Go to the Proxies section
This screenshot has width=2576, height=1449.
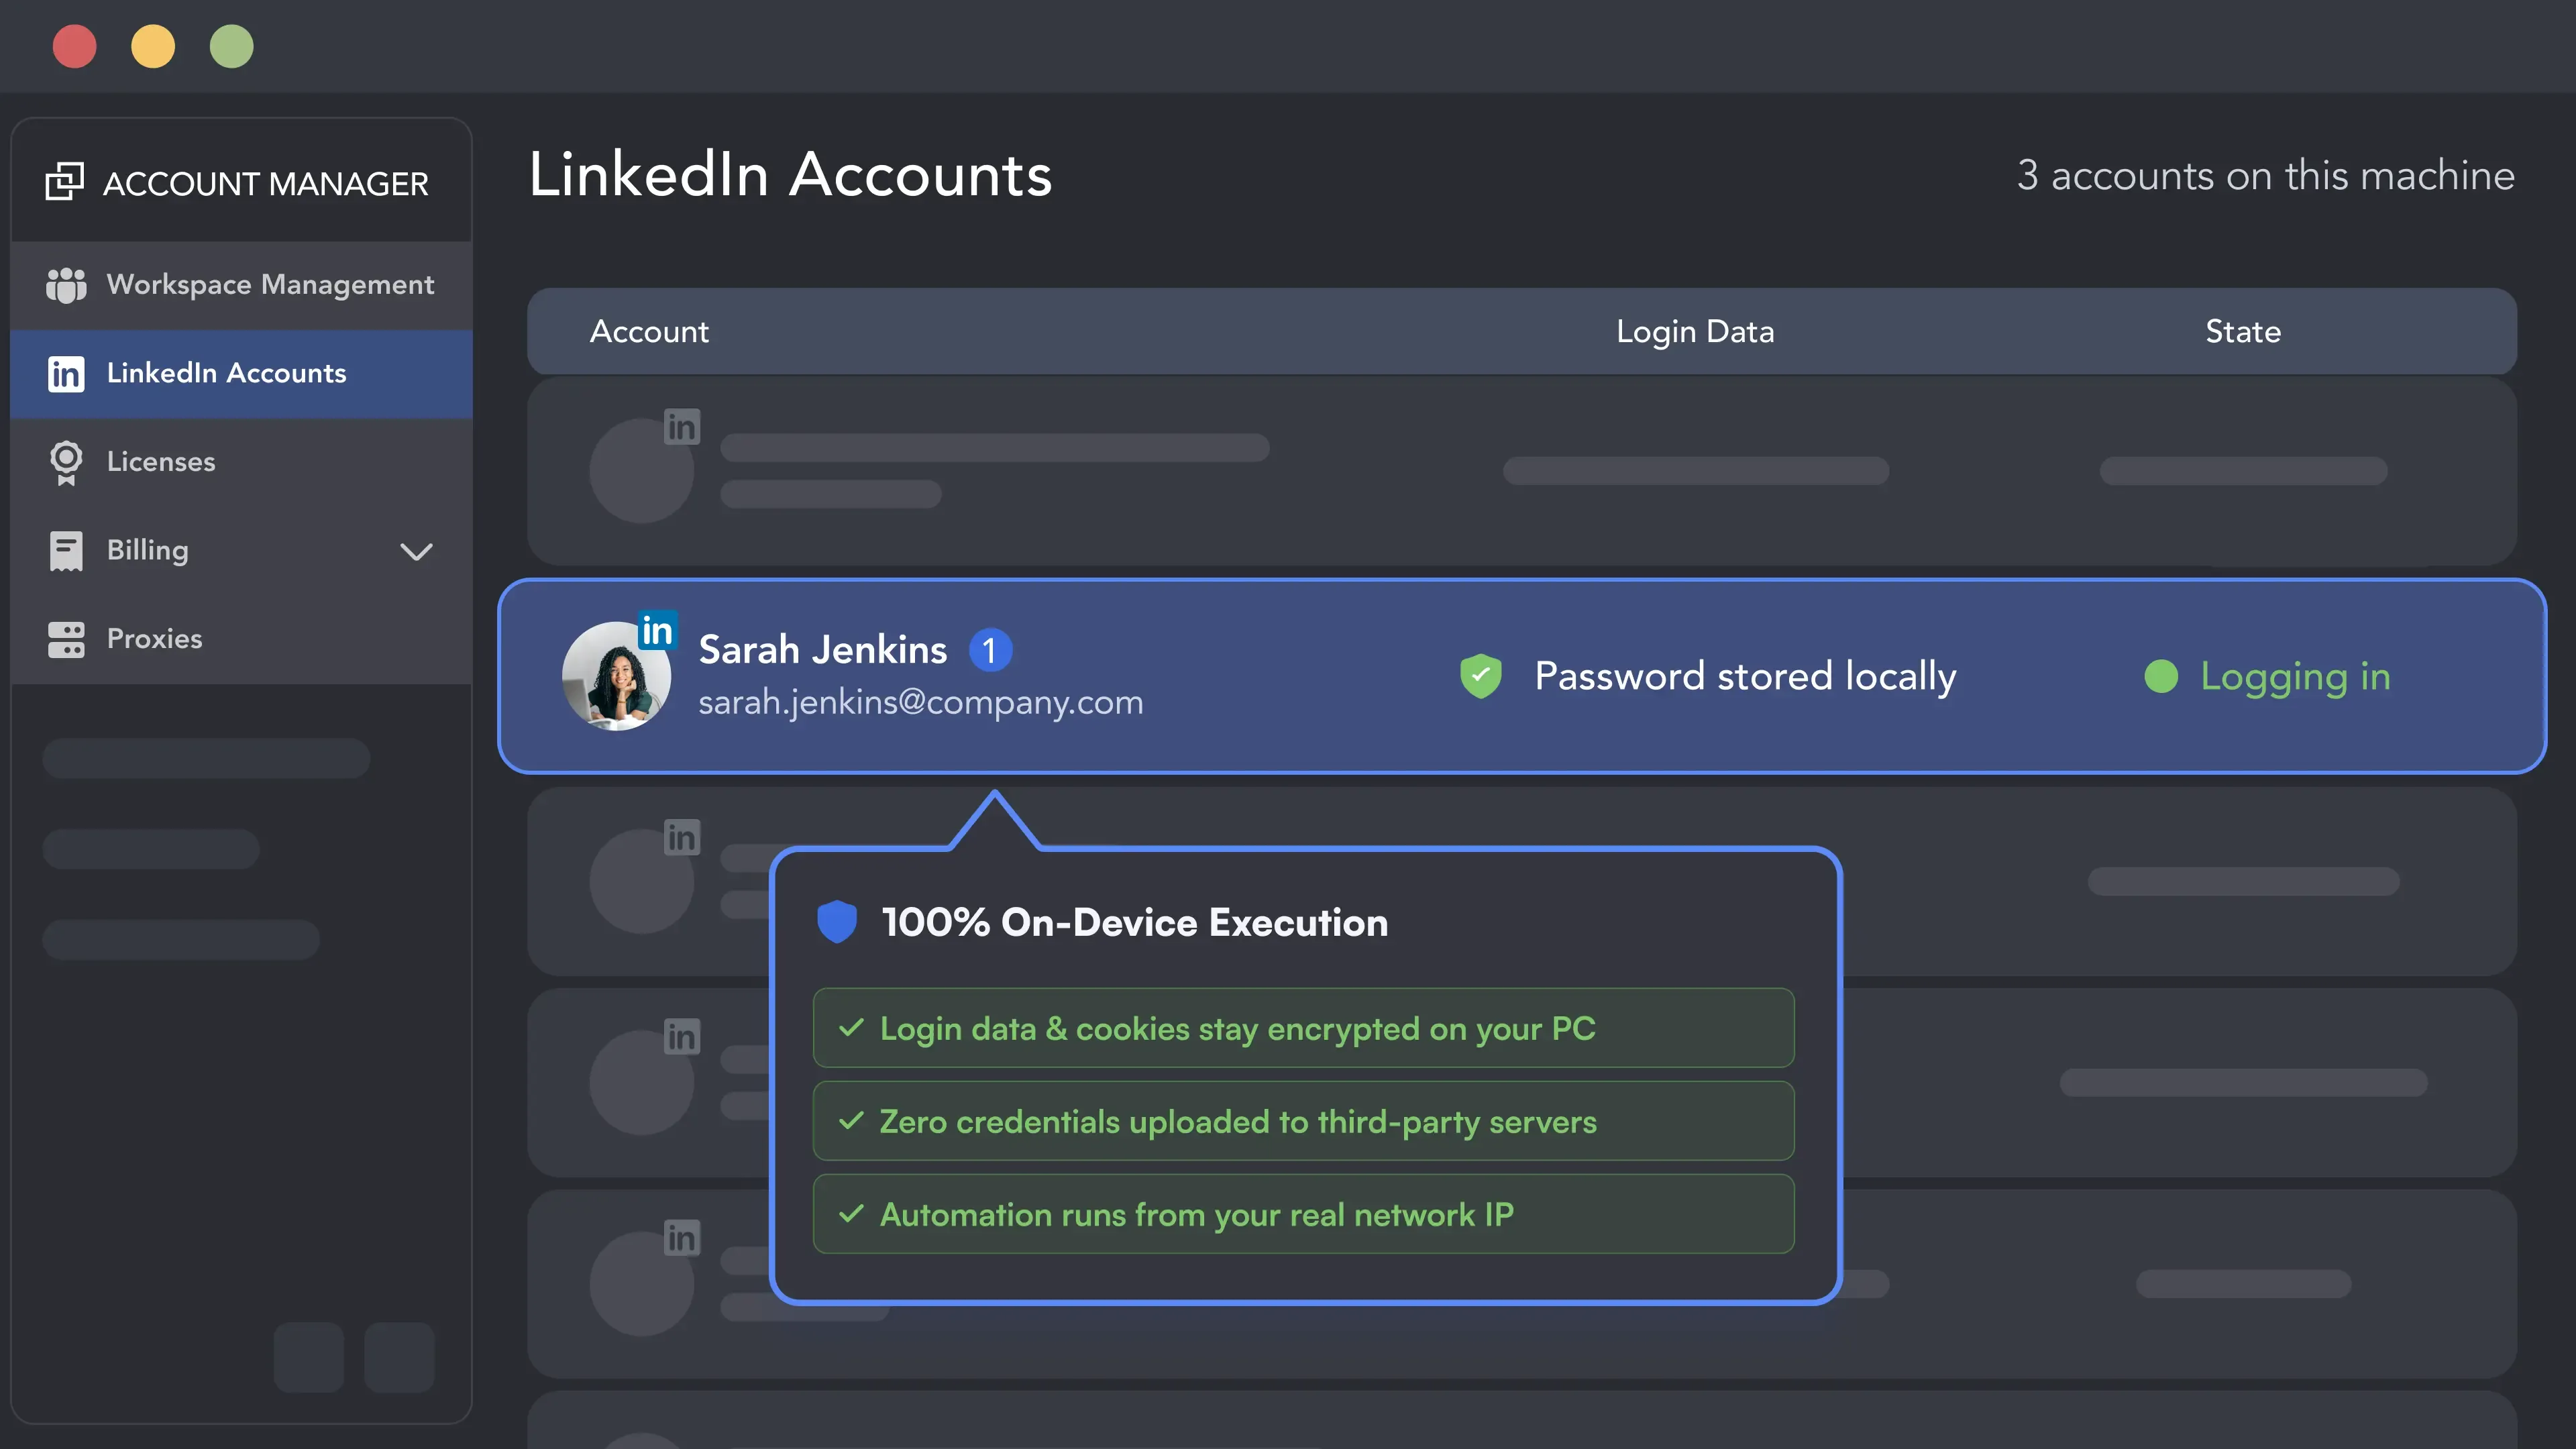pyautogui.click(x=241, y=640)
